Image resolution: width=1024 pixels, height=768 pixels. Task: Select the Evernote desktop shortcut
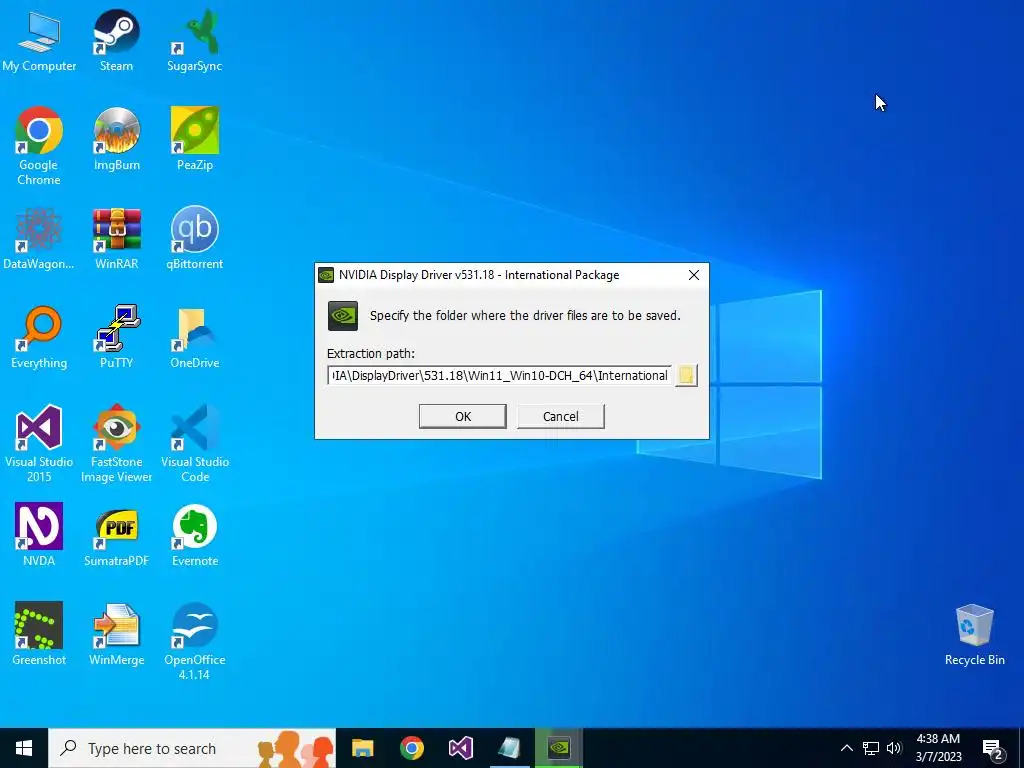click(195, 535)
